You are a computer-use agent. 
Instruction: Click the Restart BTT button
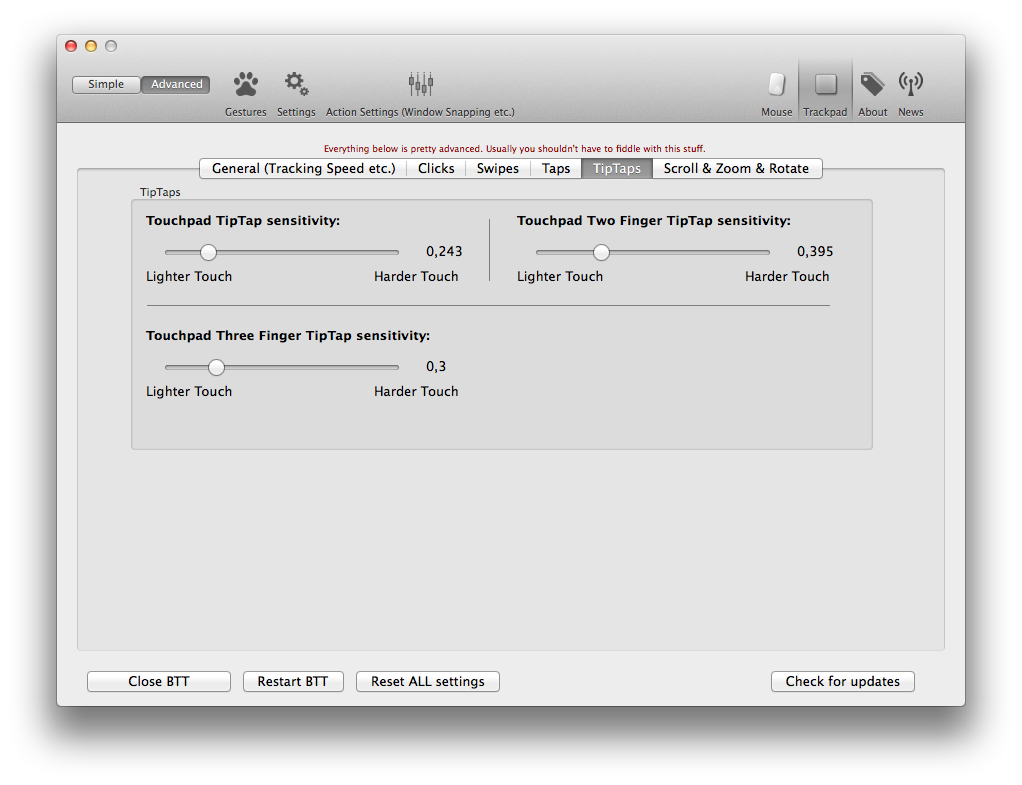click(293, 681)
